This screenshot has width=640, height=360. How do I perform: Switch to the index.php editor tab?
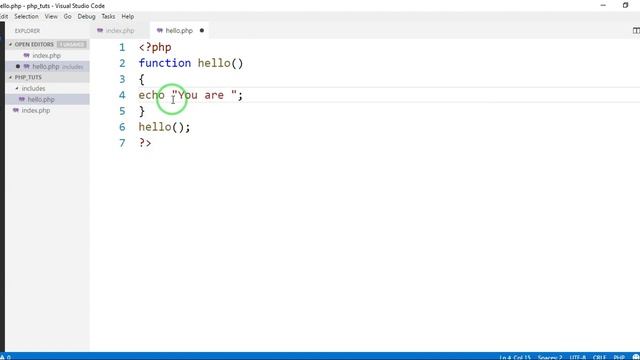120,31
